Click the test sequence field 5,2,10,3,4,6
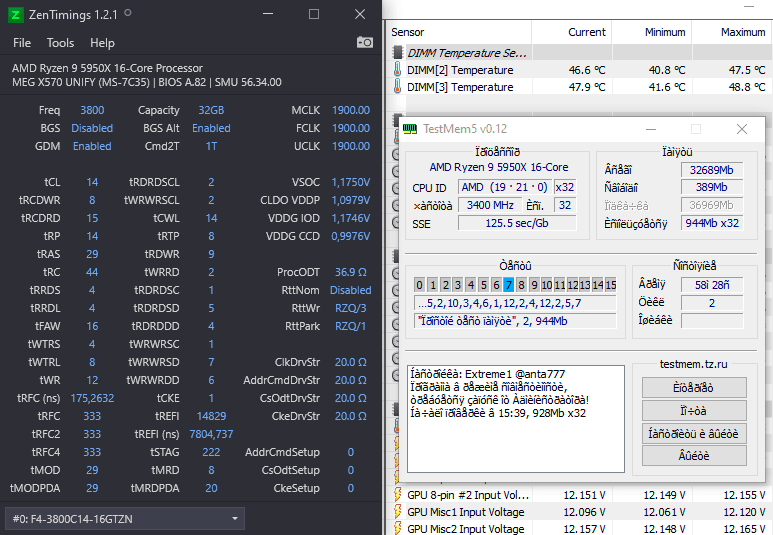 coord(515,303)
